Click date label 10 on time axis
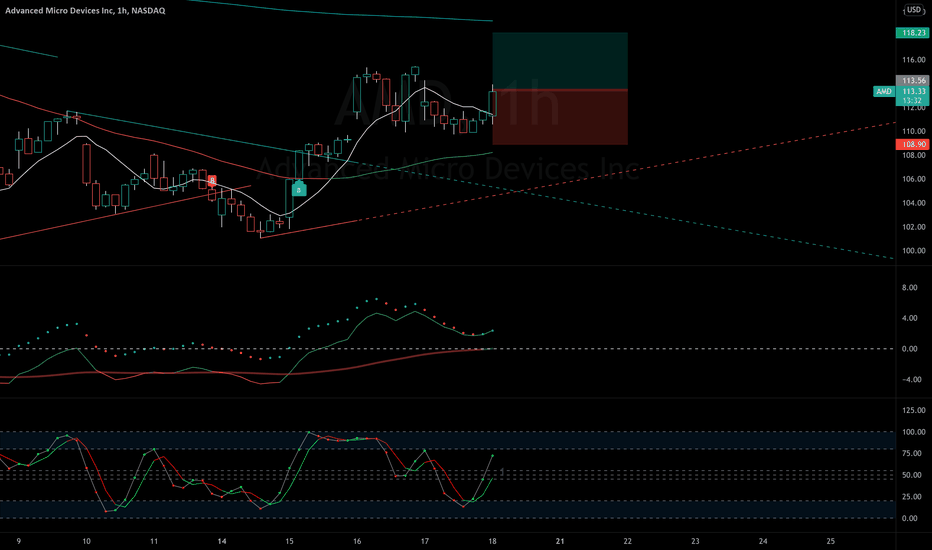This screenshot has height=550, width=932. coord(87,541)
